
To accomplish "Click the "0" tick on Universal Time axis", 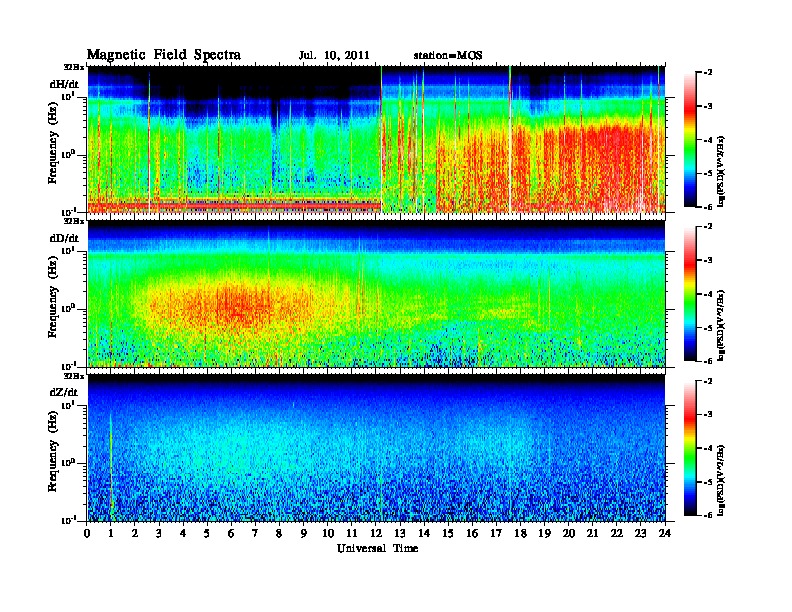I will pyautogui.click(x=87, y=533).
